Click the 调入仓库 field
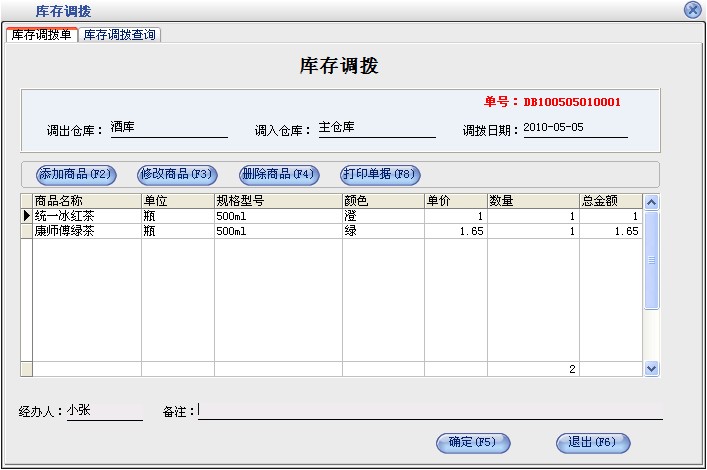The height and width of the screenshot is (470, 707). (x=376, y=129)
